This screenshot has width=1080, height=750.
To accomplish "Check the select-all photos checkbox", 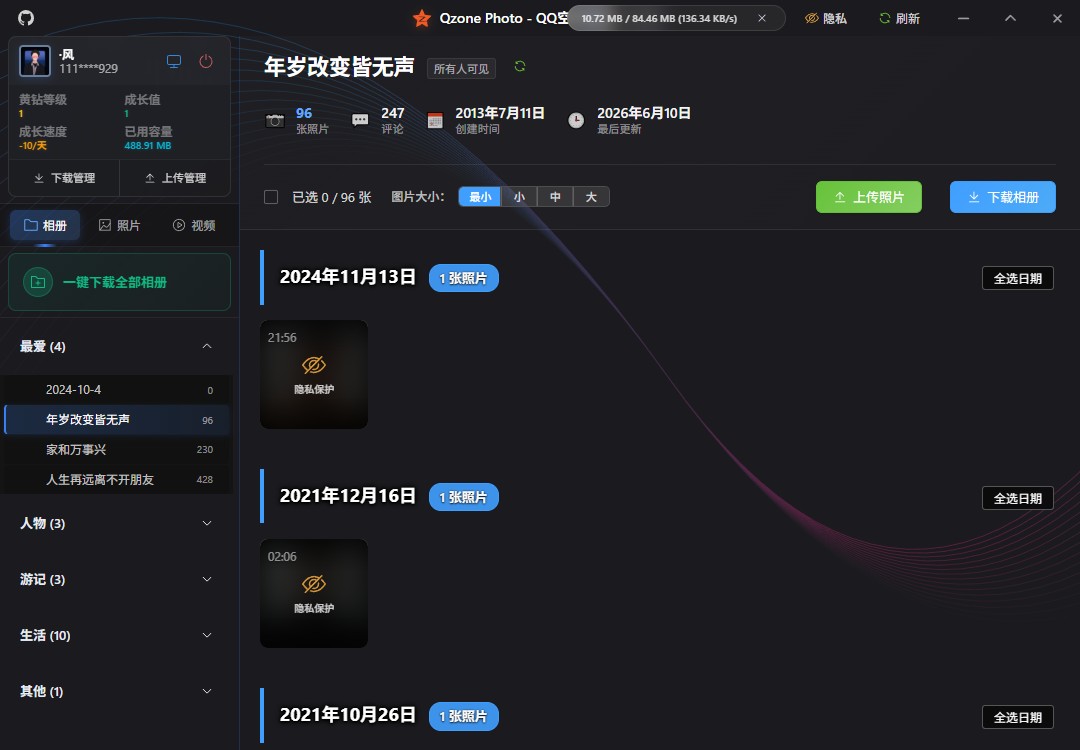I will [271, 198].
